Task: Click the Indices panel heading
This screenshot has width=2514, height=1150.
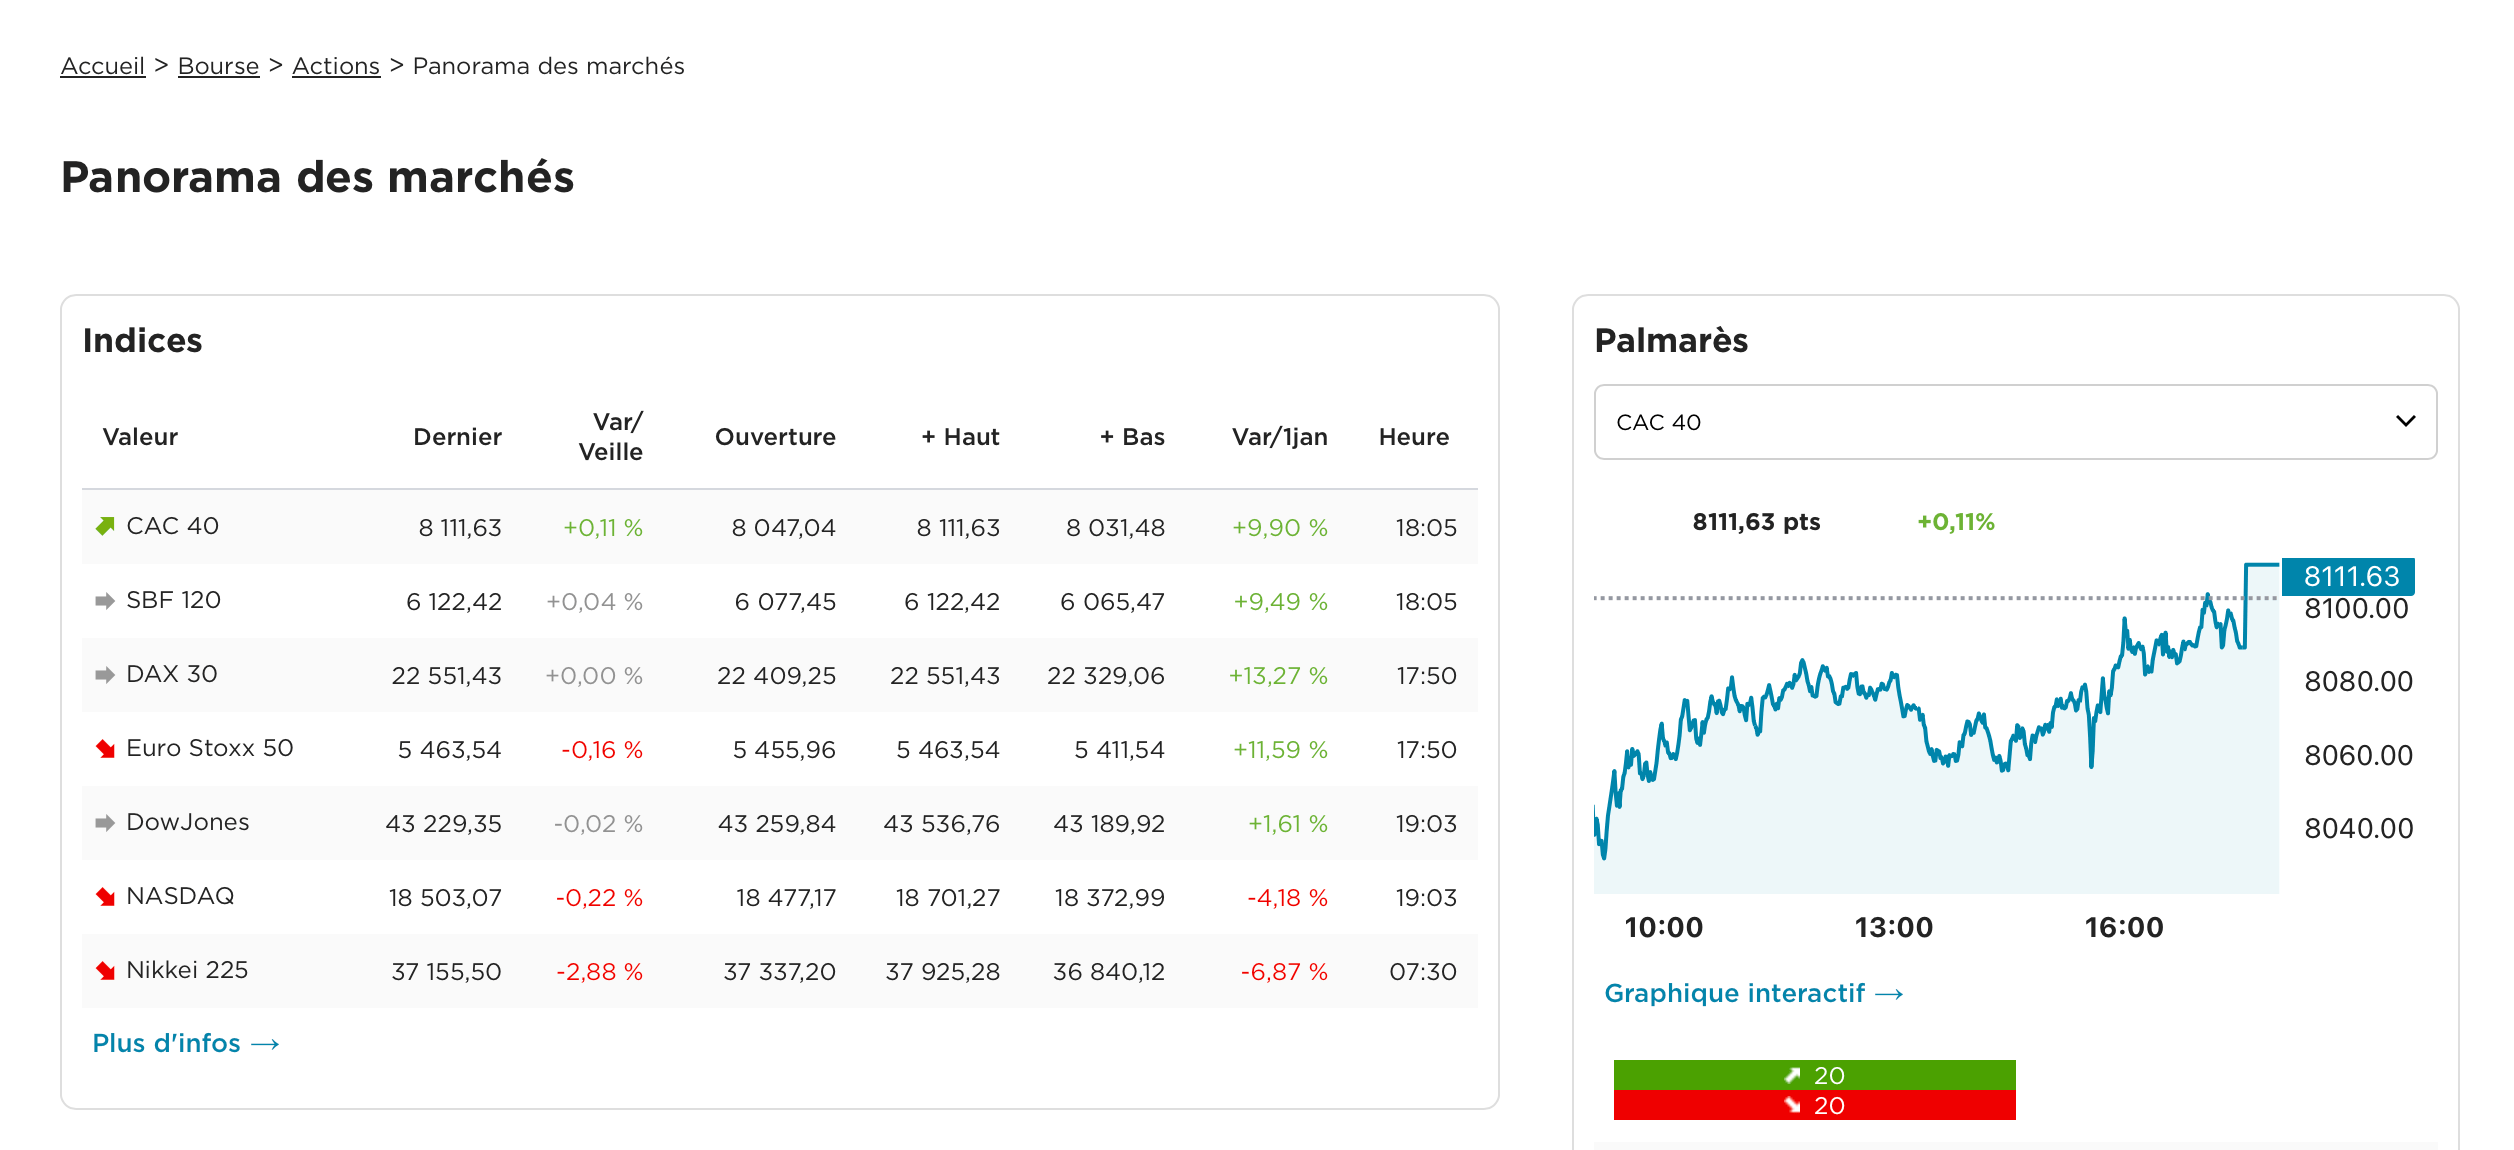Action: 143,341
